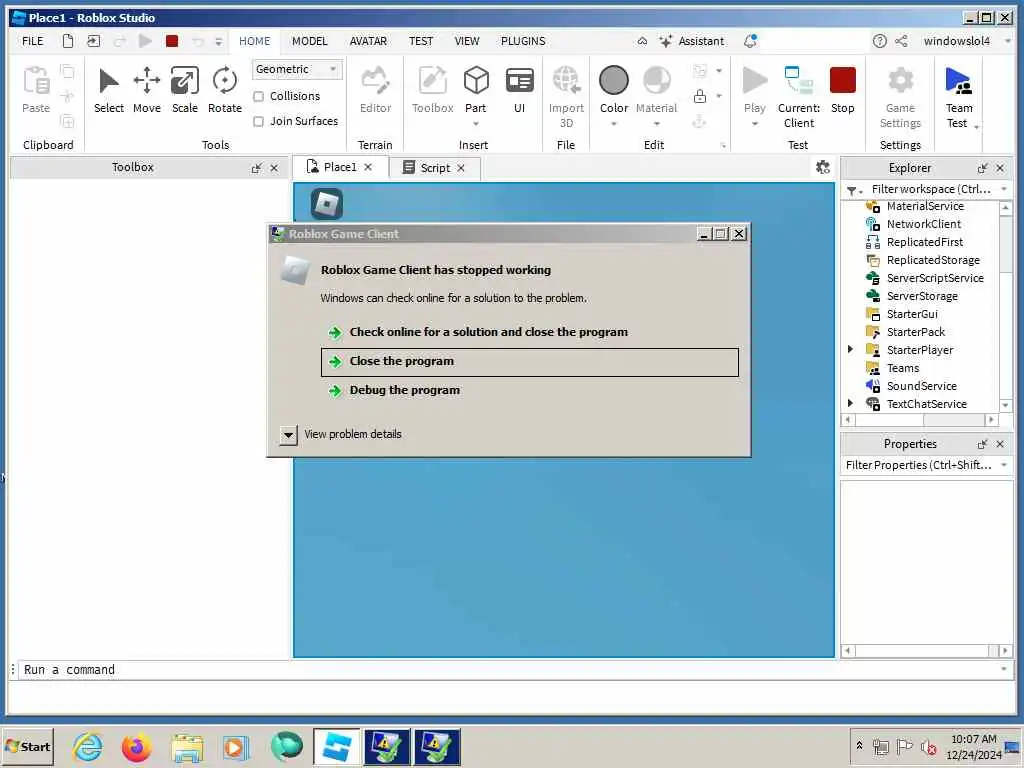Open the Toolbox from the Insert group

click(x=432, y=90)
